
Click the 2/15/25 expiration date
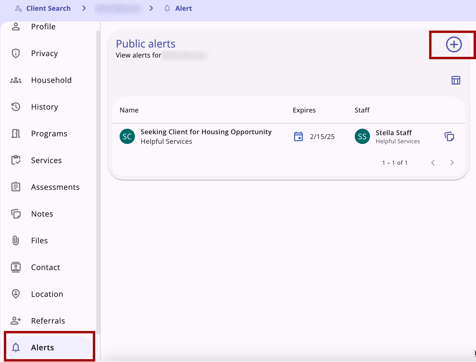(x=322, y=137)
